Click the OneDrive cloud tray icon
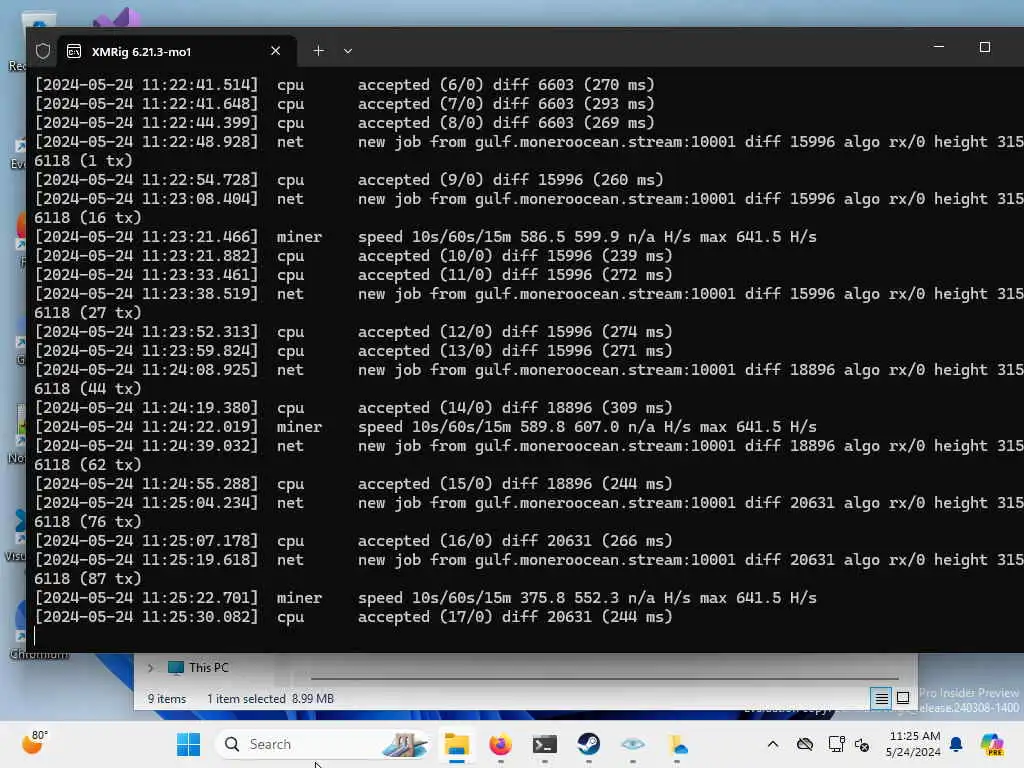 (x=805, y=744)
